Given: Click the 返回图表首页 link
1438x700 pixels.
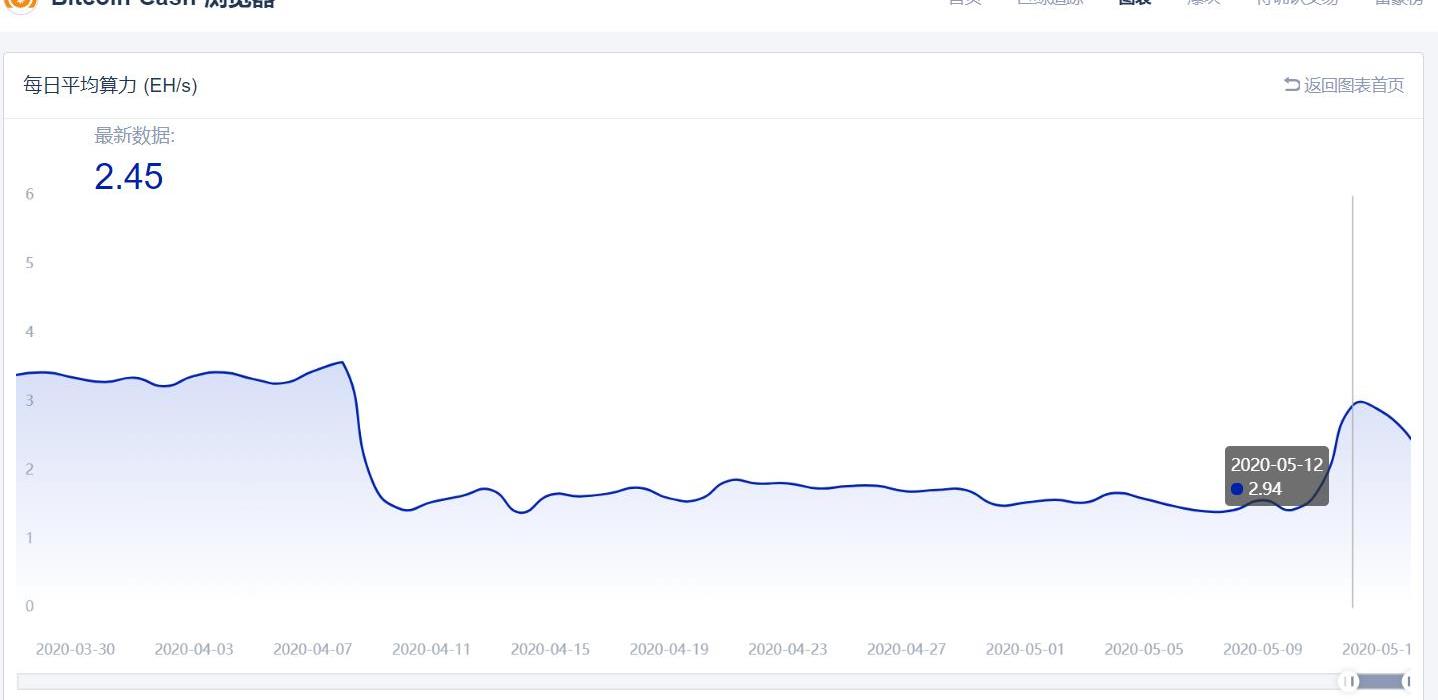Looking at the screenshot, I should coord(1353,85).
